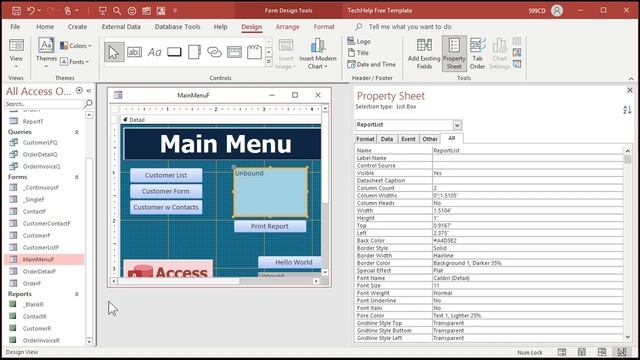Pick the Label control
This screenshot has height=360, width=640.
pos(154,52)
